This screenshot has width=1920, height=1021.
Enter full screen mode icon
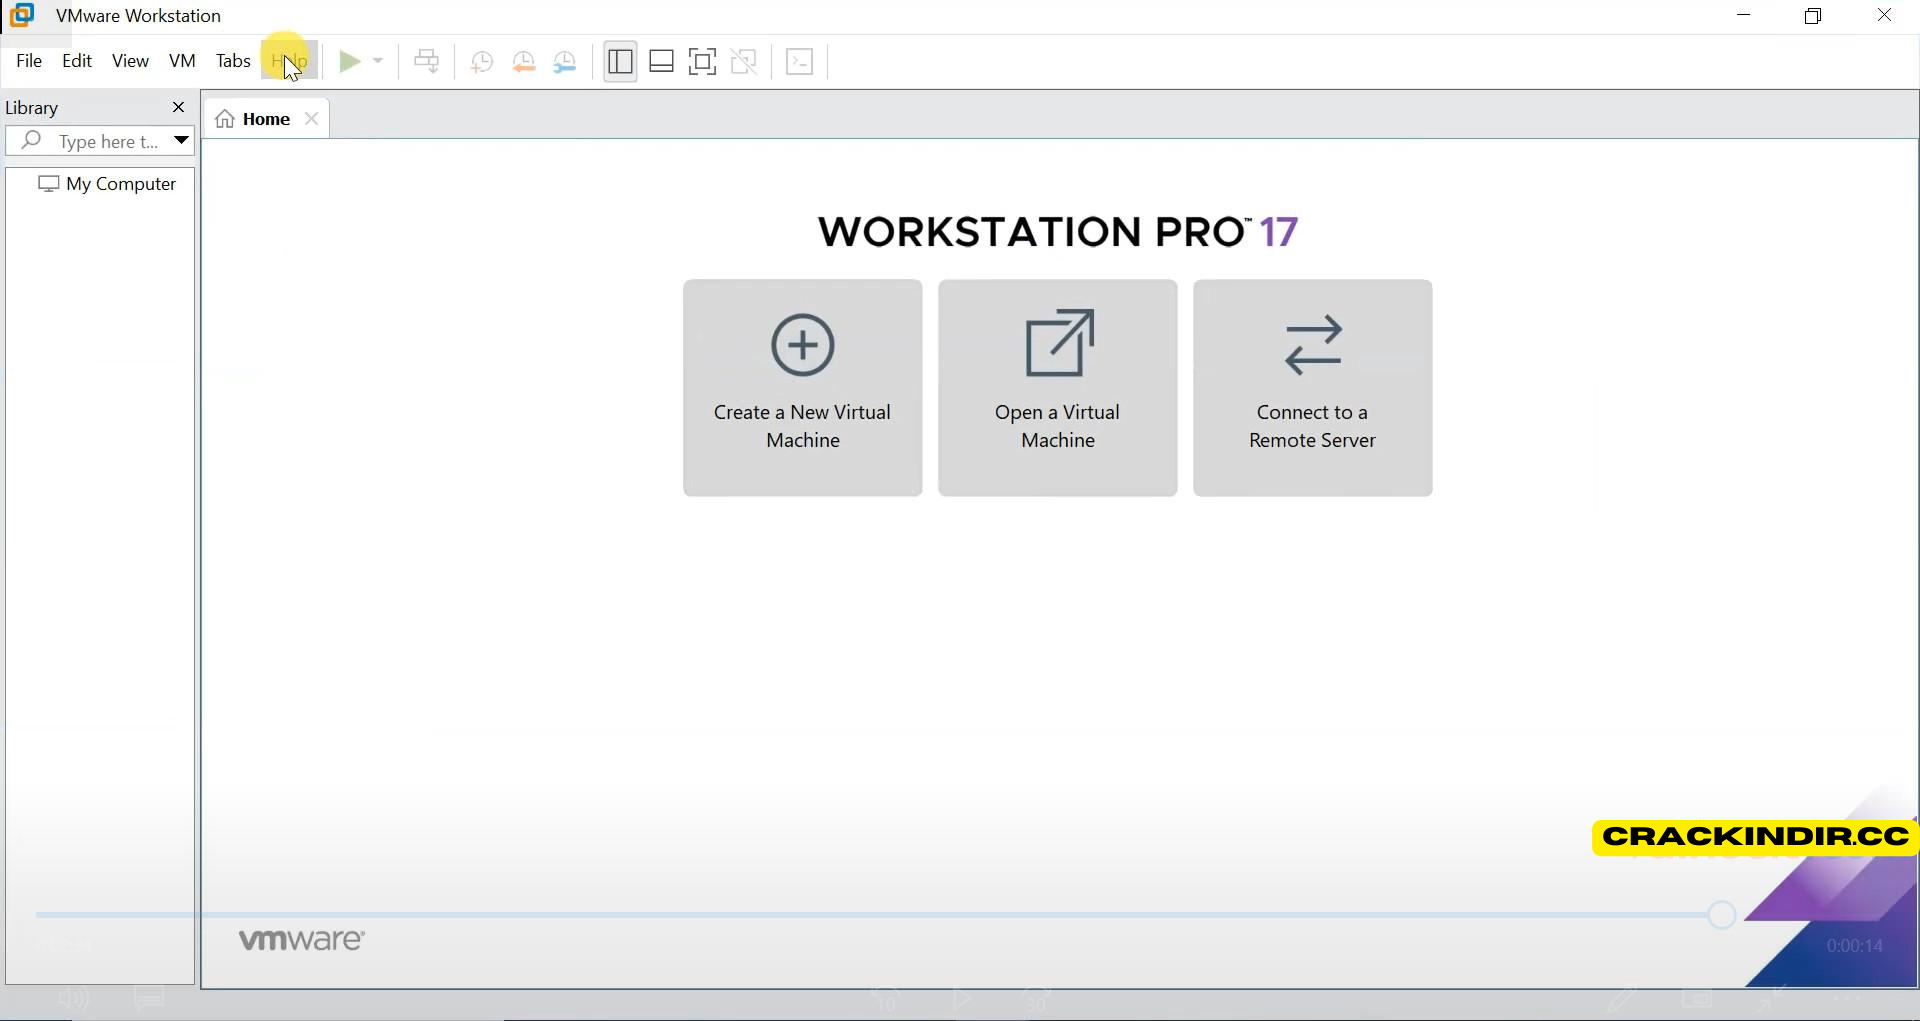click(x=703, y=62)
